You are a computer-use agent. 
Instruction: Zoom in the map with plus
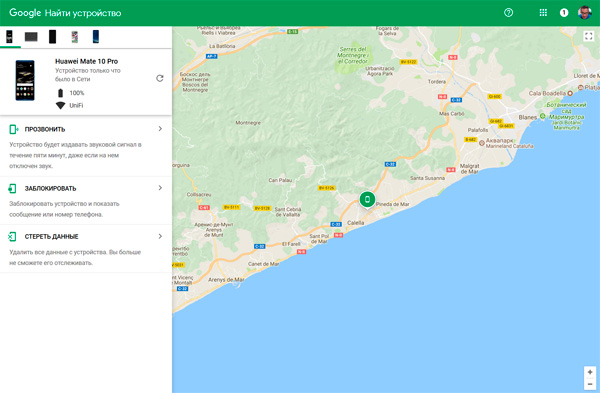coord(590,372)
